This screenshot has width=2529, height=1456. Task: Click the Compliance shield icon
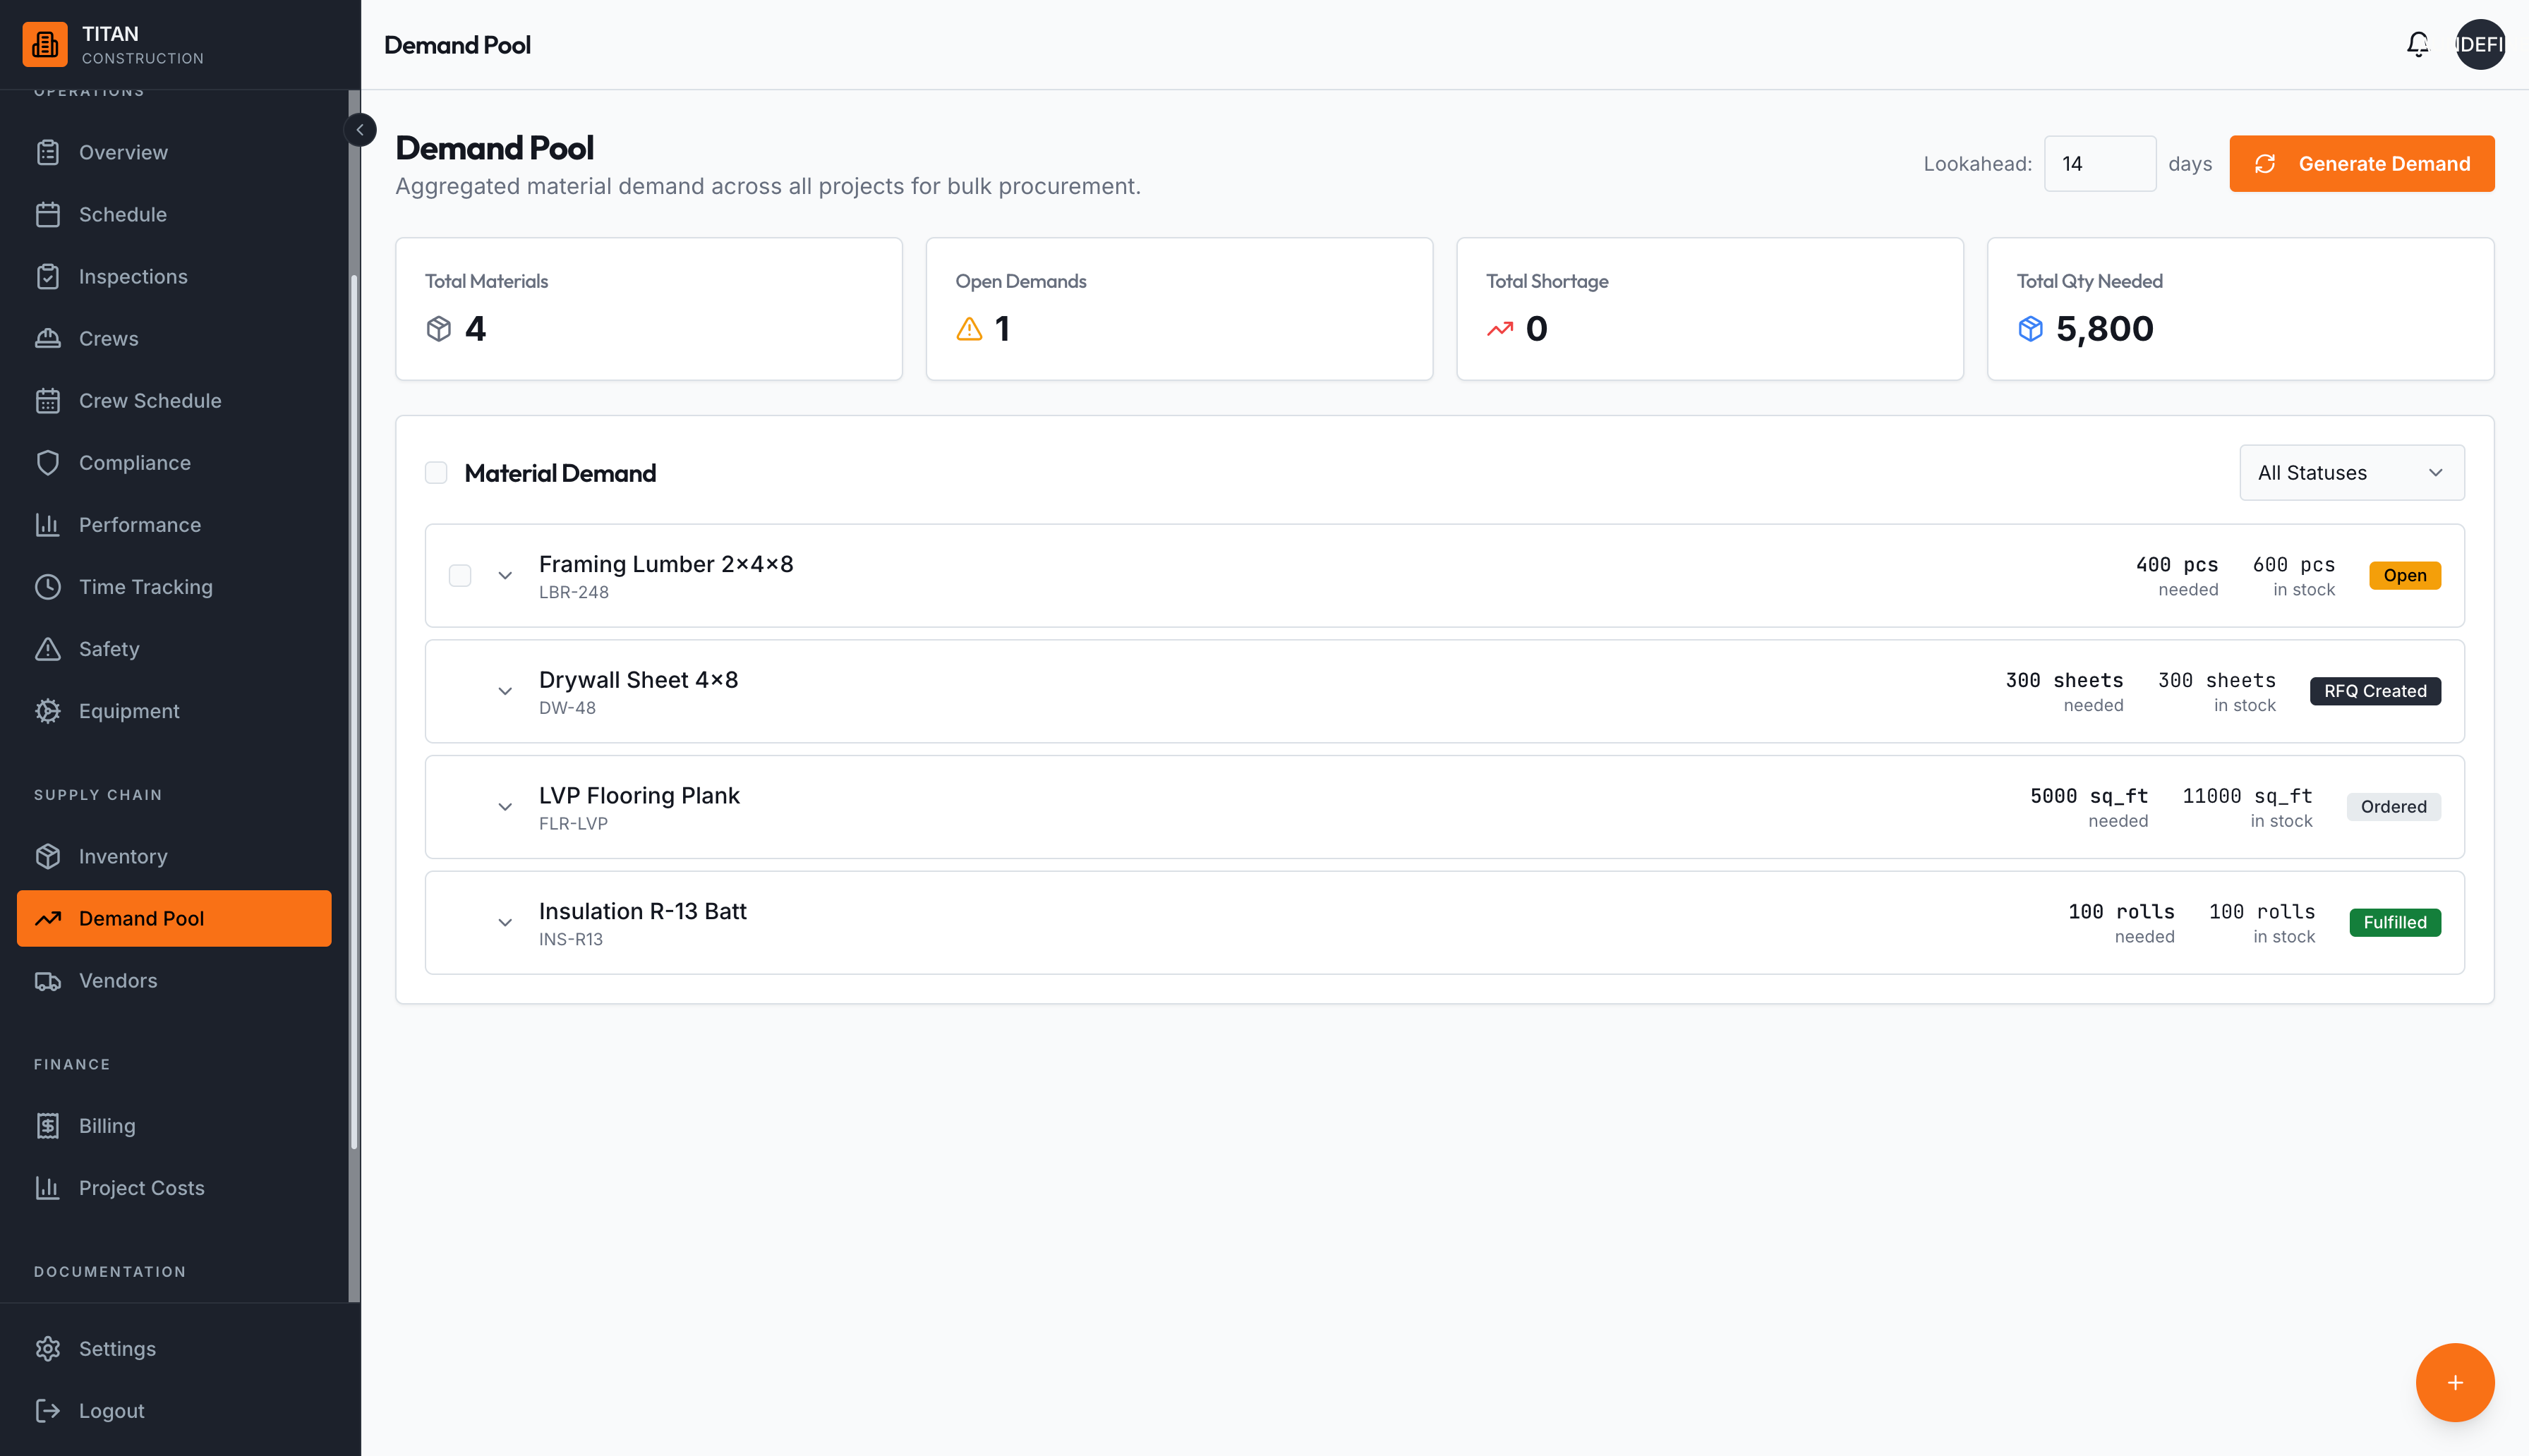point(48,463)
